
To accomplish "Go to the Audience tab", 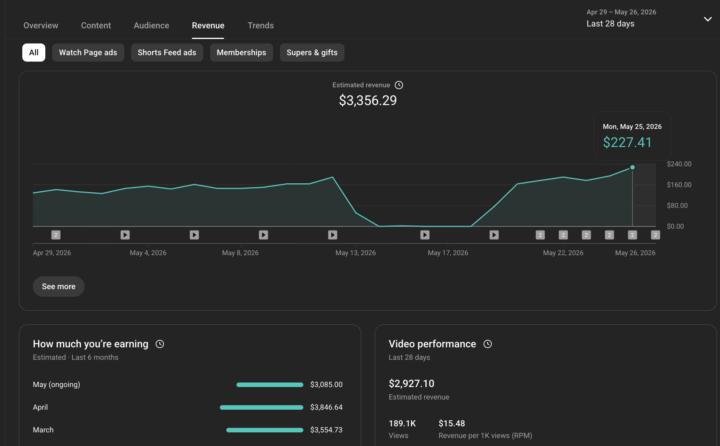I will [151, 25].
